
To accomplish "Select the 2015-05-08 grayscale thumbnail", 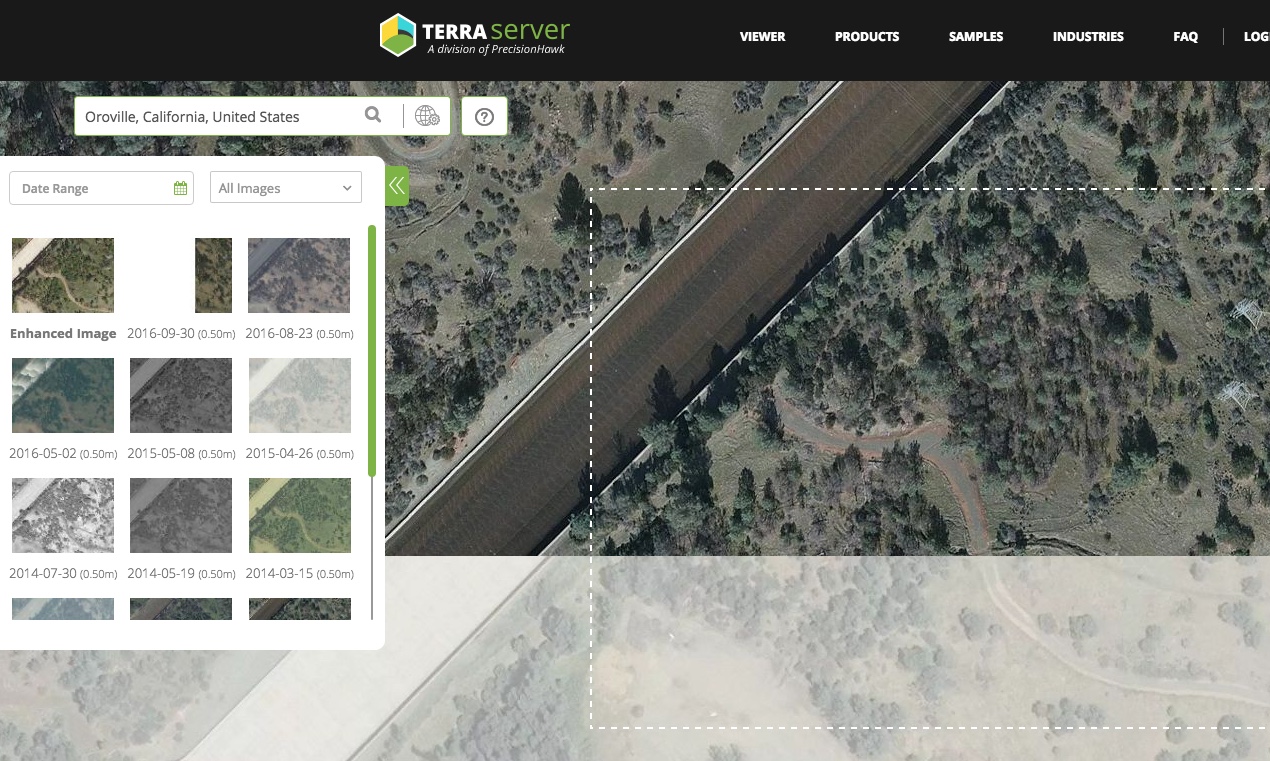I will coord(181,395).
